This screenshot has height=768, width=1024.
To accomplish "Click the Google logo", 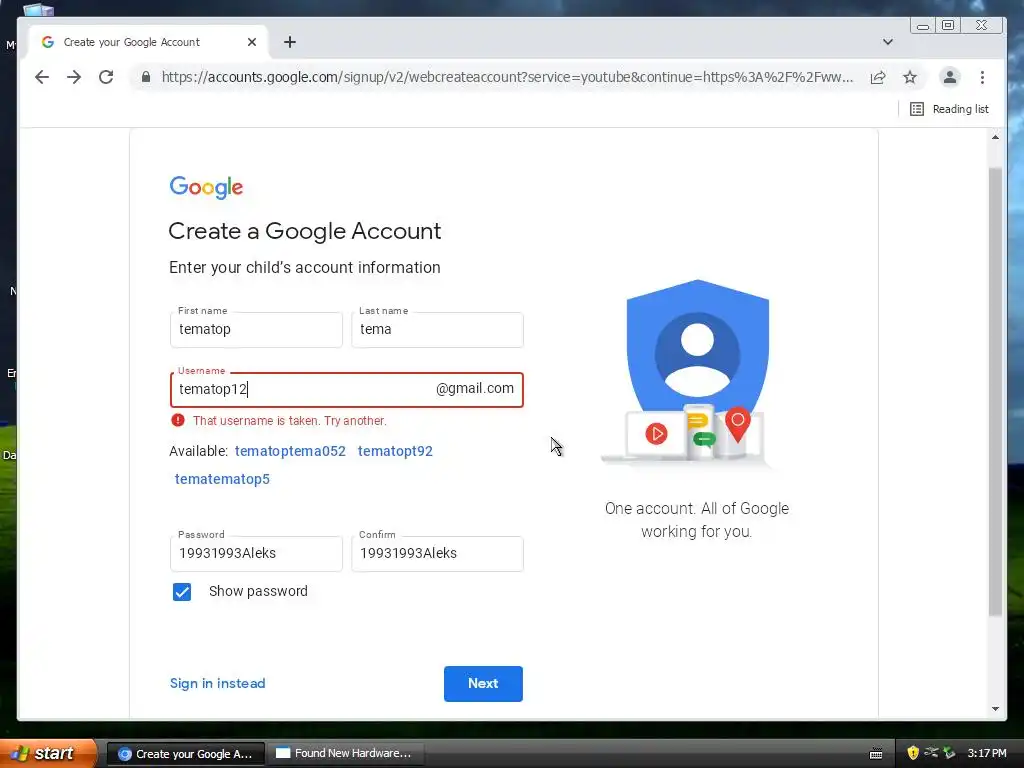I will (206, 187).
